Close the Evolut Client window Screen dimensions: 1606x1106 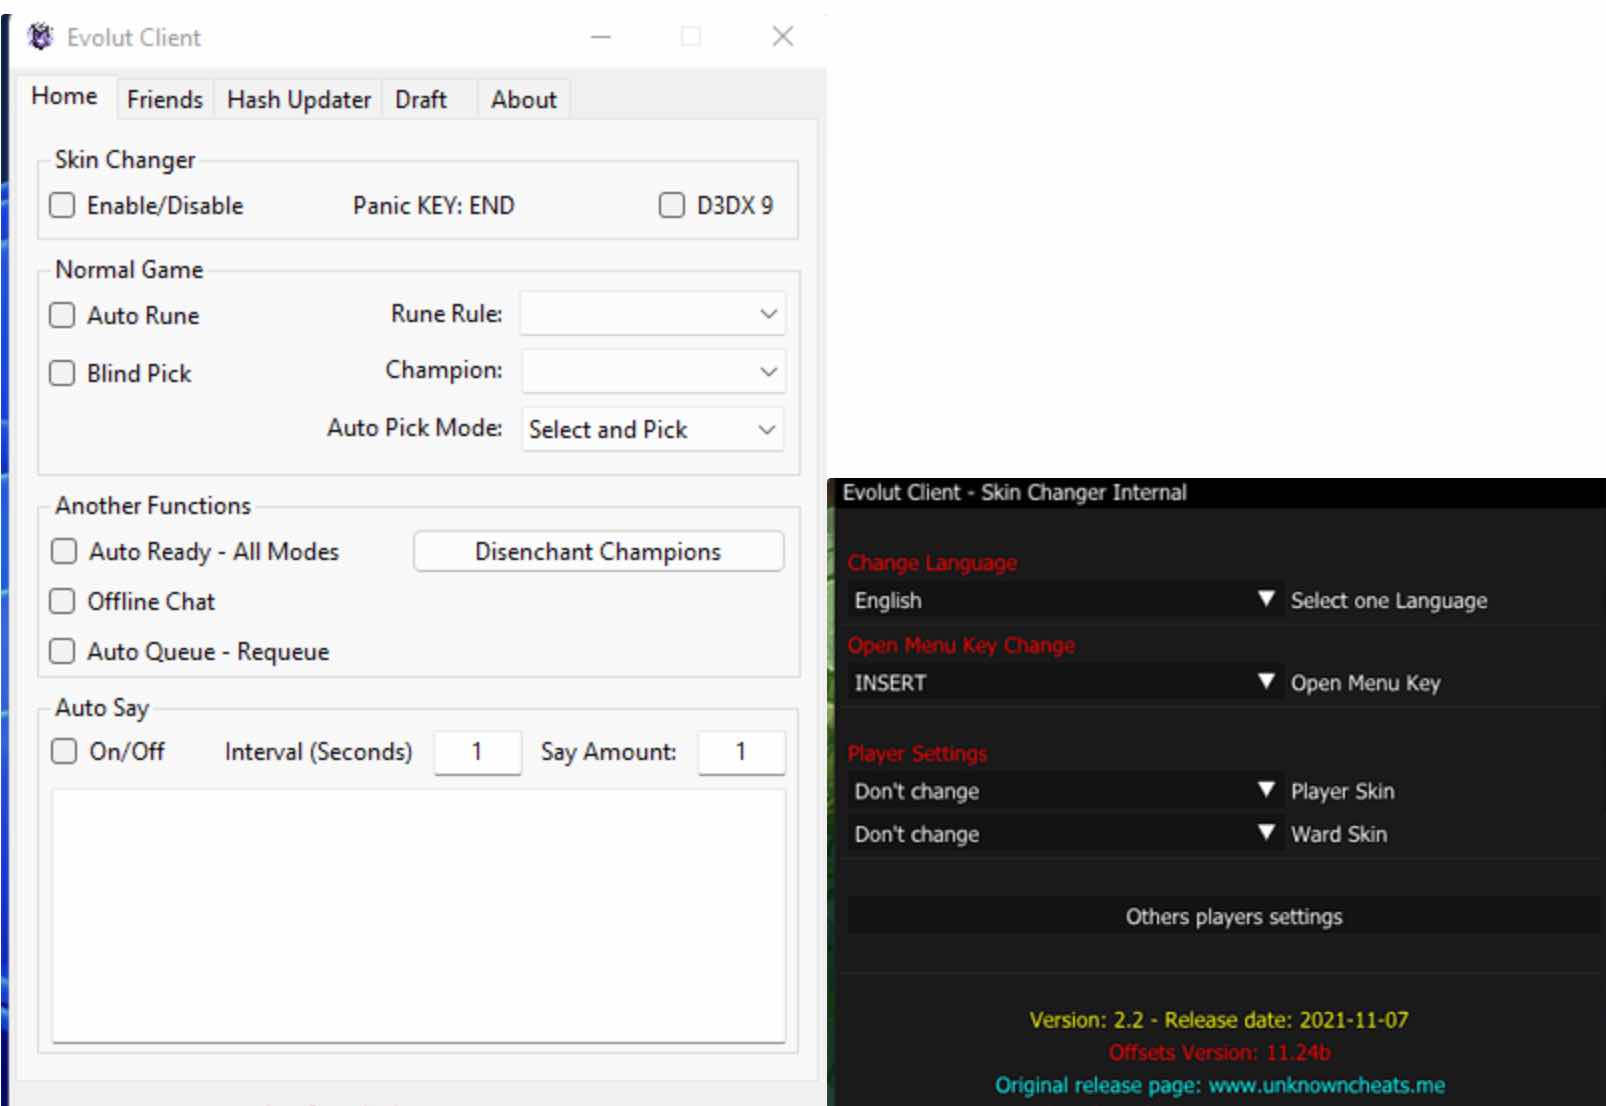pyautogui.click(x=783, y=37)
